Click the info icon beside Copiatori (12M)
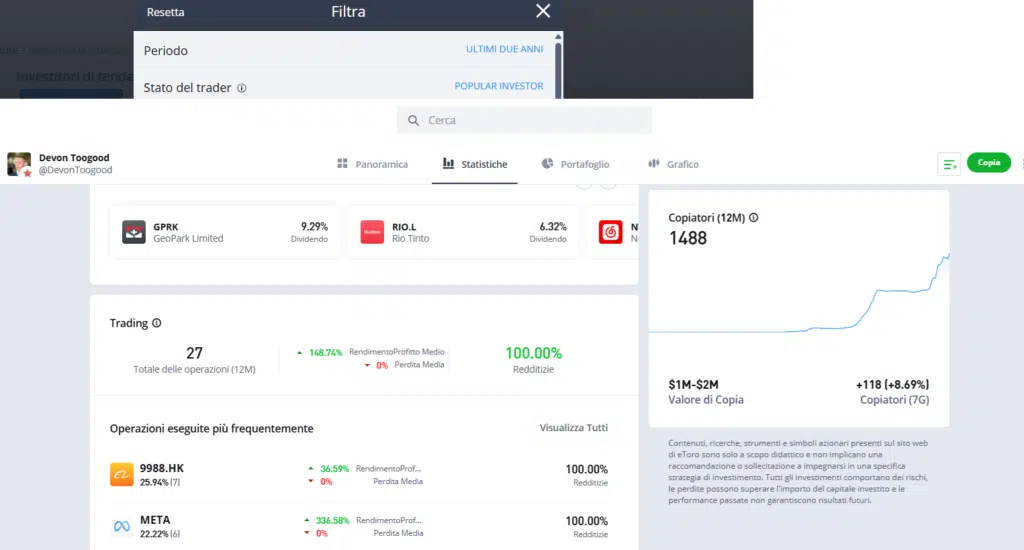Image resolution: width=1024 pixels, height=550 pixels. coord(753,217)
